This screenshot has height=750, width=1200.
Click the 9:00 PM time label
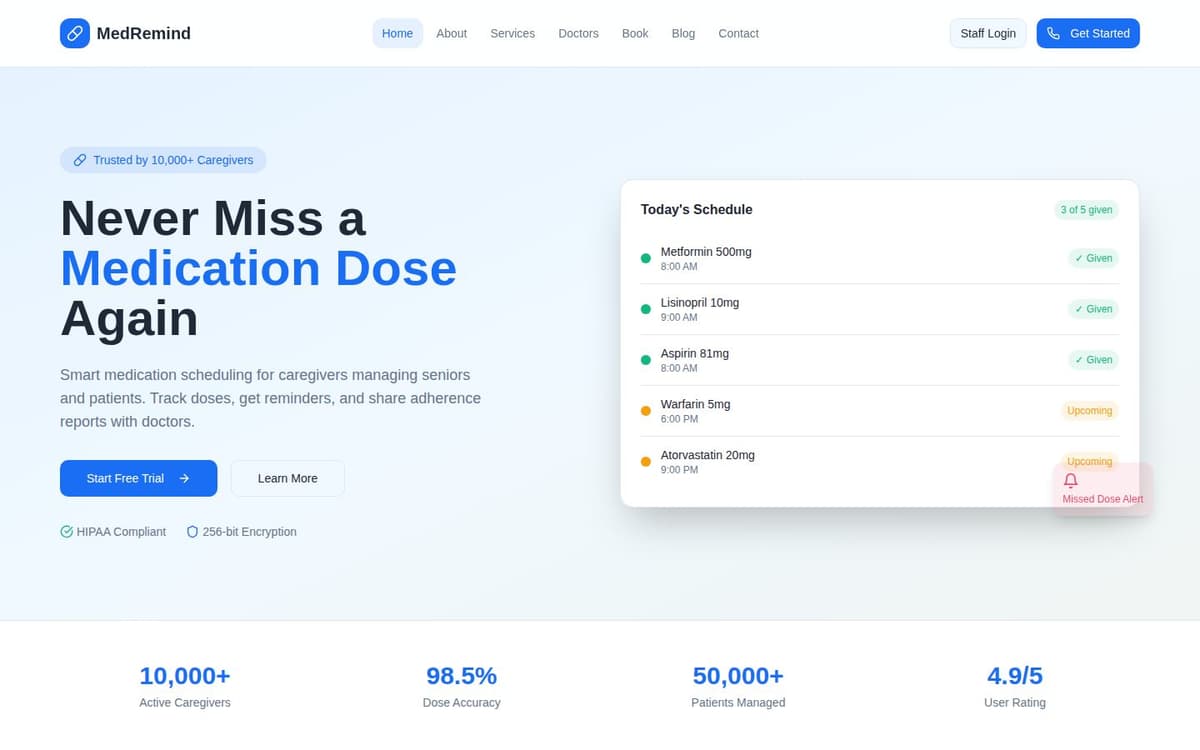pyautogui.click(x=679, y=470)
